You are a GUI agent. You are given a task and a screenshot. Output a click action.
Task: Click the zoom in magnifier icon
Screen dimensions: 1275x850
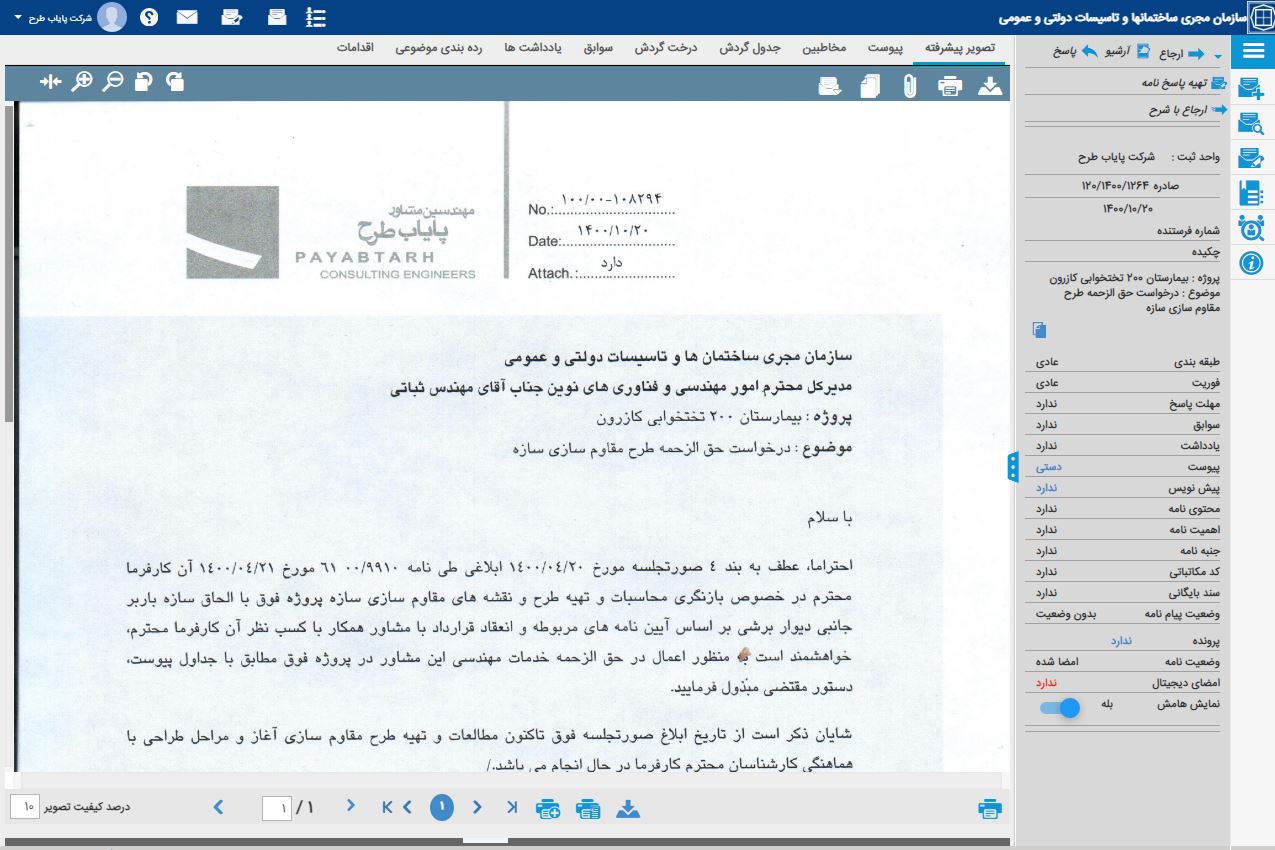coord(83,81)
